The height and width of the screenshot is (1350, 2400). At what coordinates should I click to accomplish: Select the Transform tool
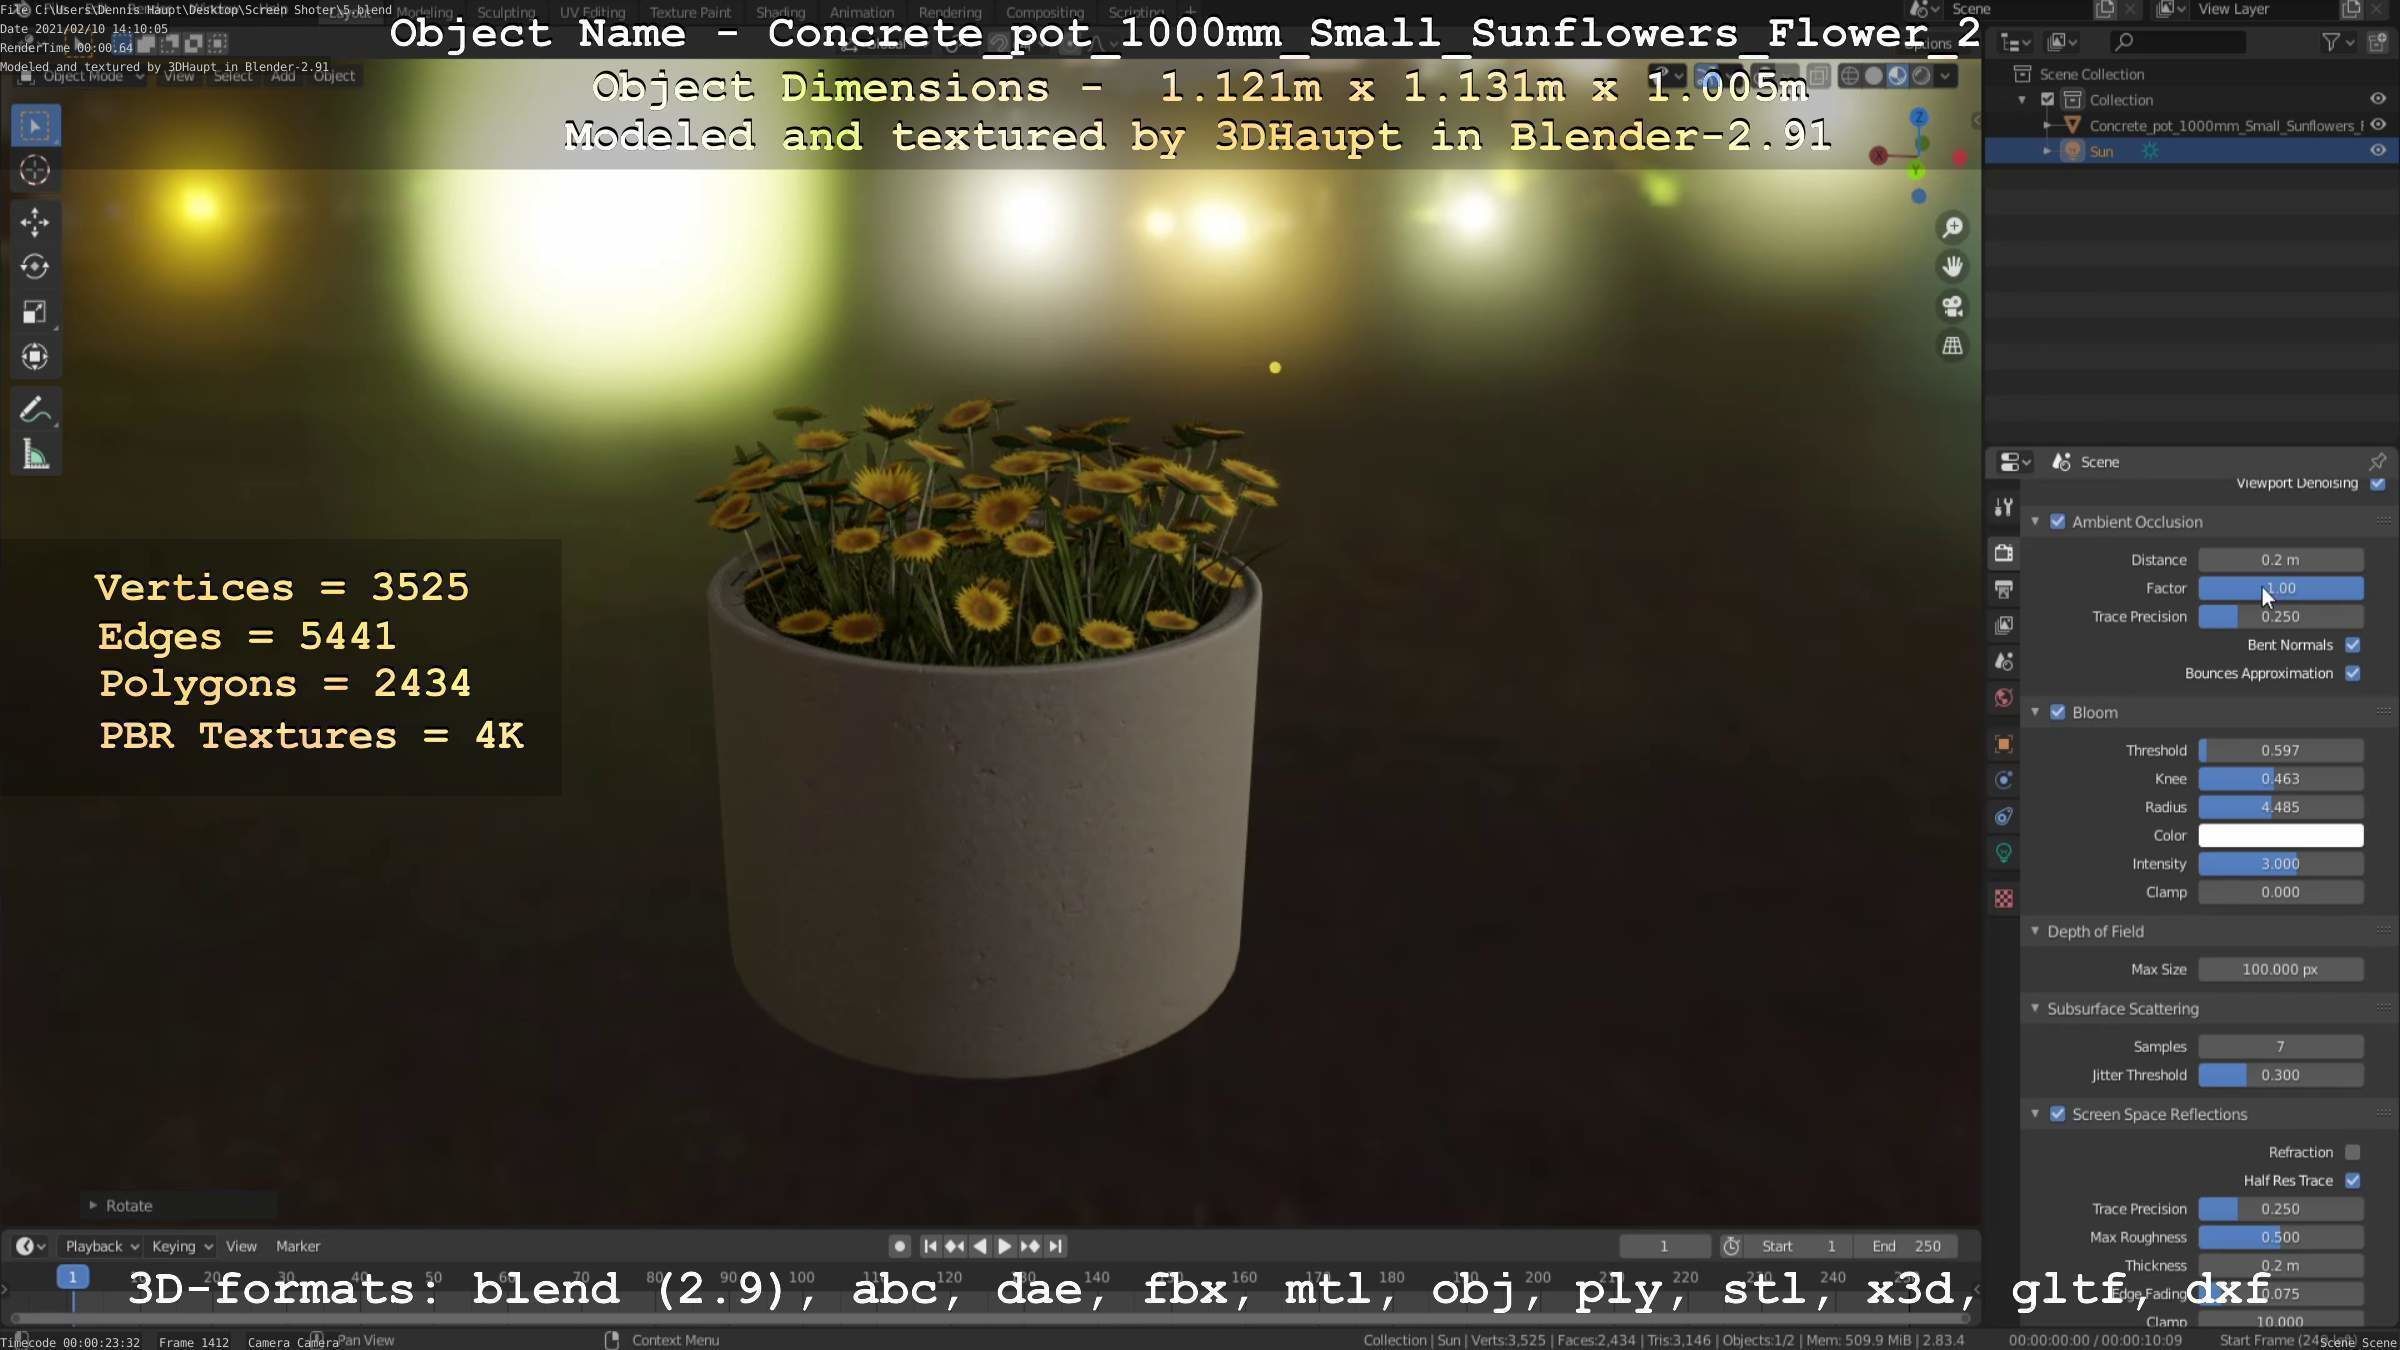coord(35,357)
